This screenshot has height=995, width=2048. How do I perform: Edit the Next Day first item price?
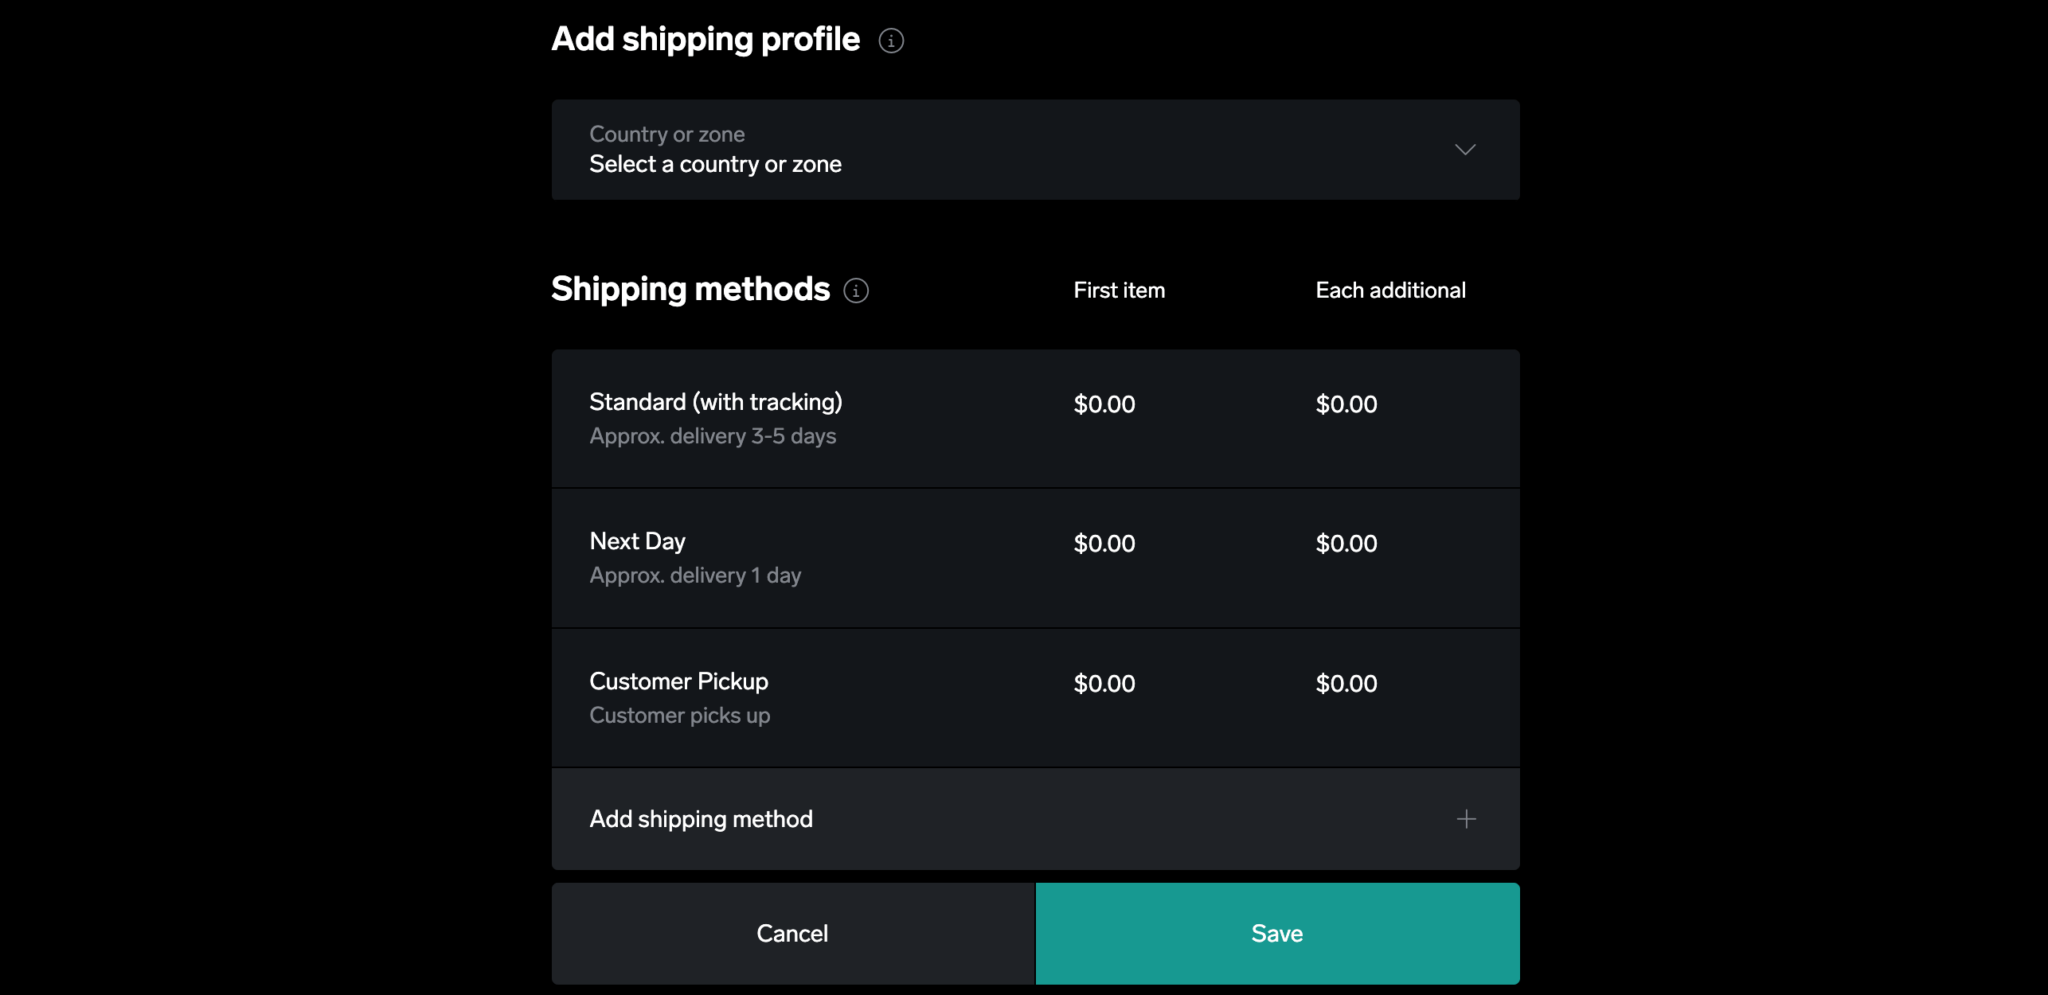[1104, 543]
